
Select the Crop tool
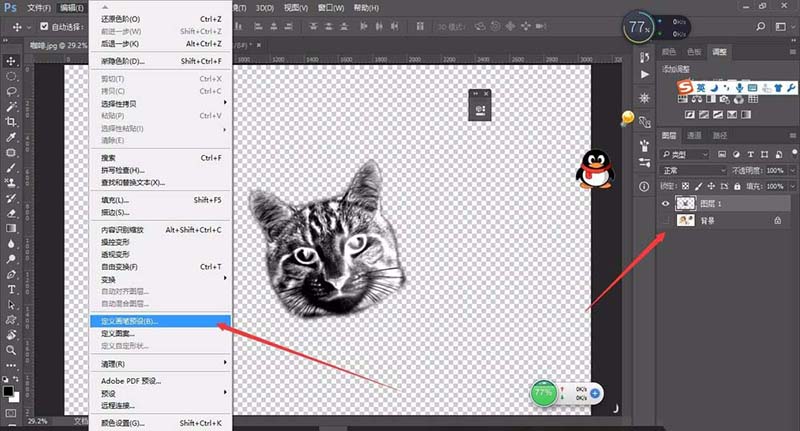11,122
